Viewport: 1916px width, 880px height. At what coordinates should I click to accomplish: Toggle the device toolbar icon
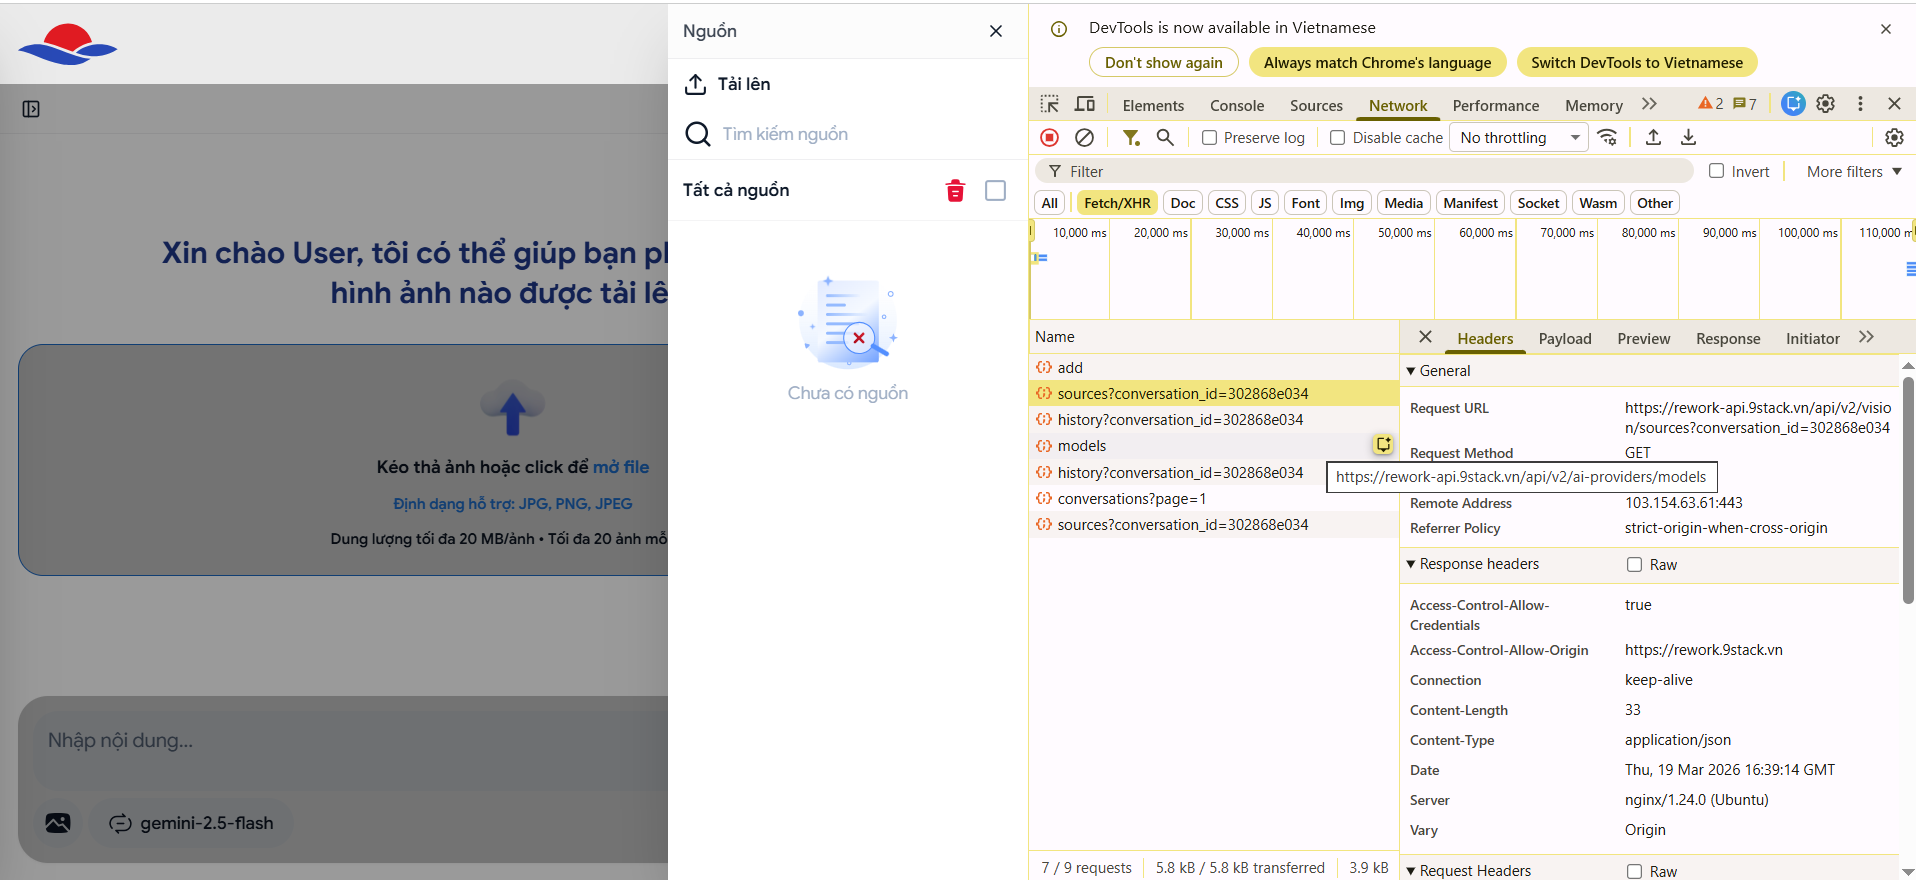(1084, 104)
